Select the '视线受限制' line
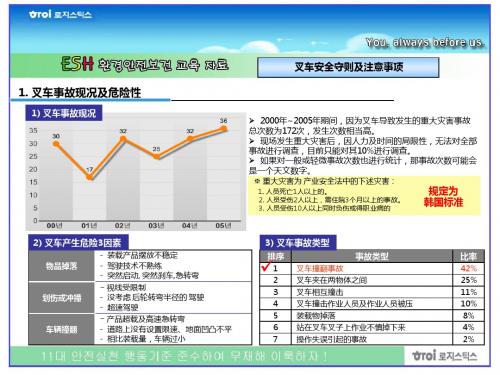The height and width of the screenshot is (375, 500). [x=123, y=287]
